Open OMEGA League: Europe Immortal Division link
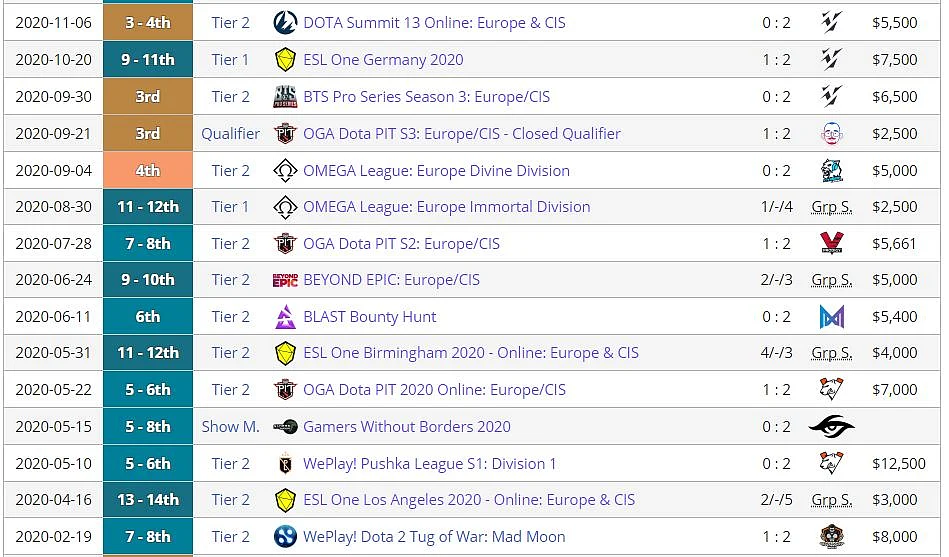 point(446,207)
